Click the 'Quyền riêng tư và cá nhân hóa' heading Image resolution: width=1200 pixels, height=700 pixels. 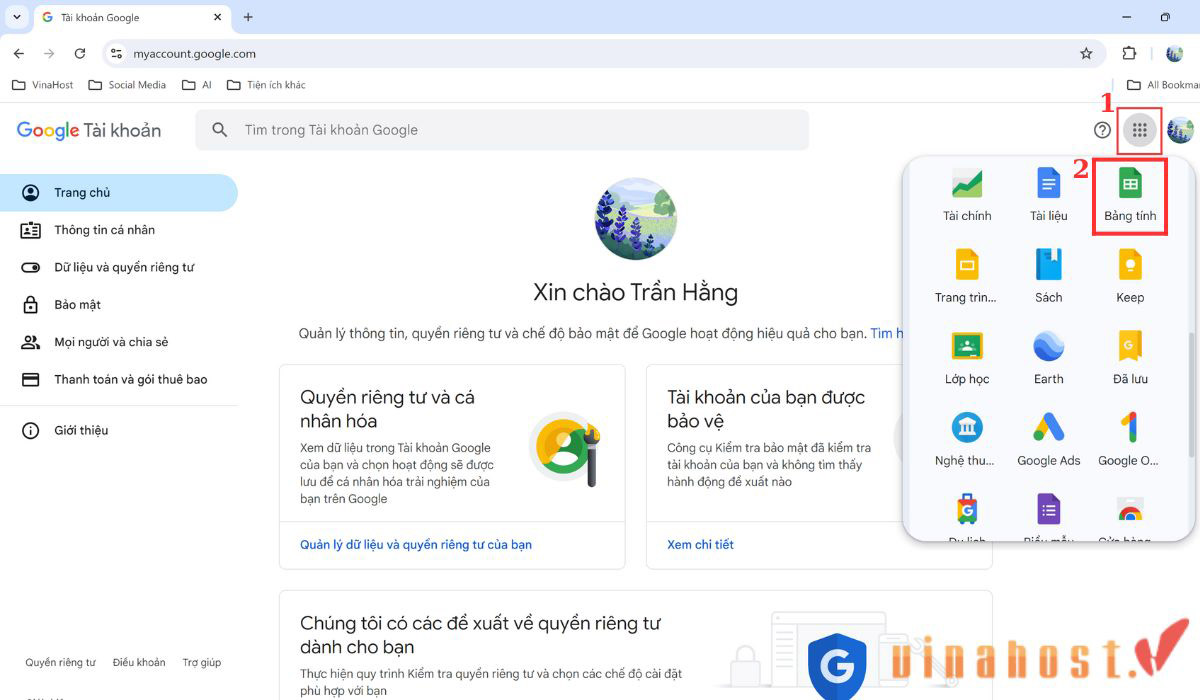[388, 409]
